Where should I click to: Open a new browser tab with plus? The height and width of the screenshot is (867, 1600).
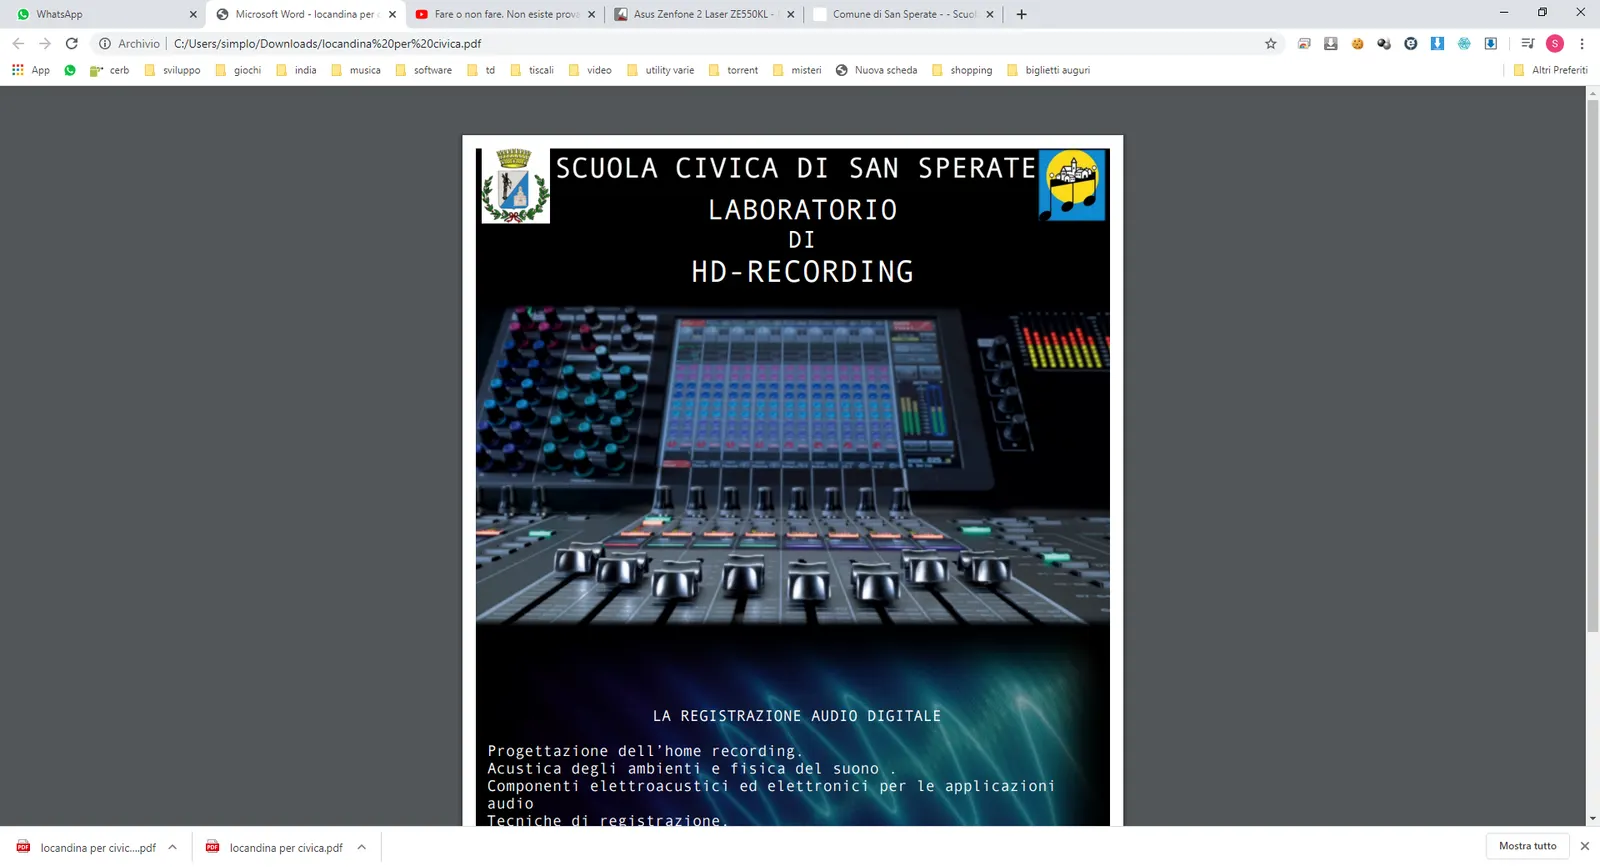tap(1021, 14)
